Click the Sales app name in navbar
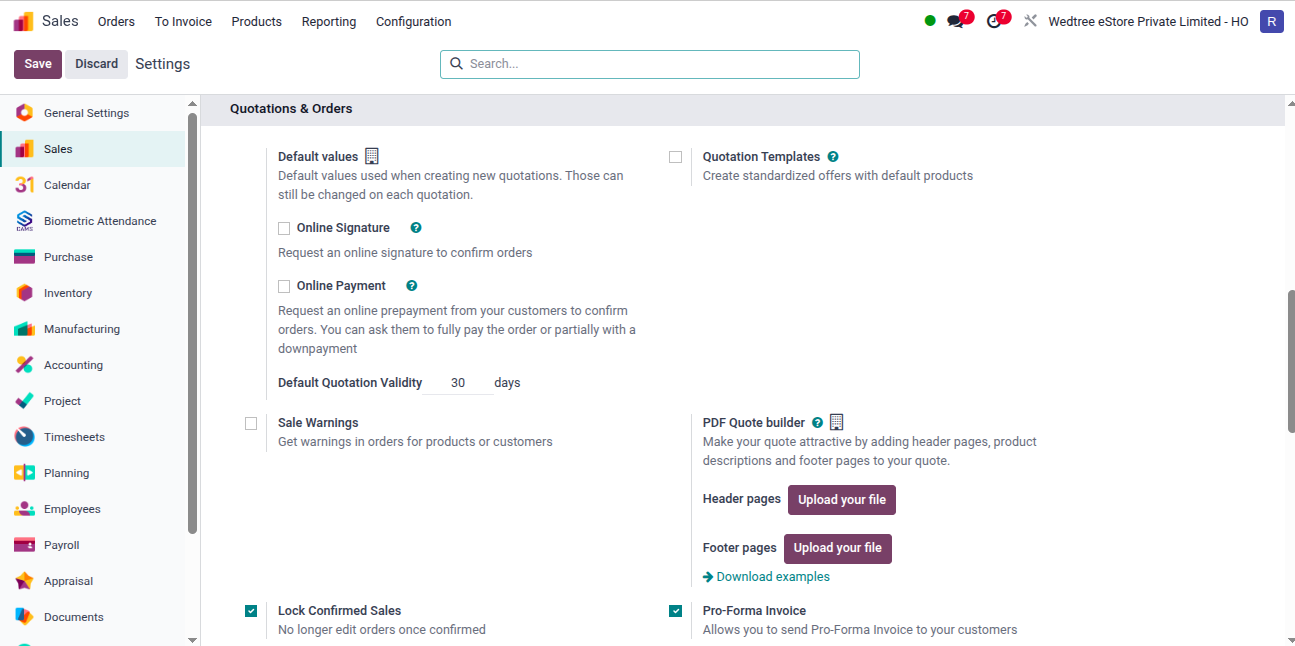Viewport: 1295px width, 646px height. point(60,21)
